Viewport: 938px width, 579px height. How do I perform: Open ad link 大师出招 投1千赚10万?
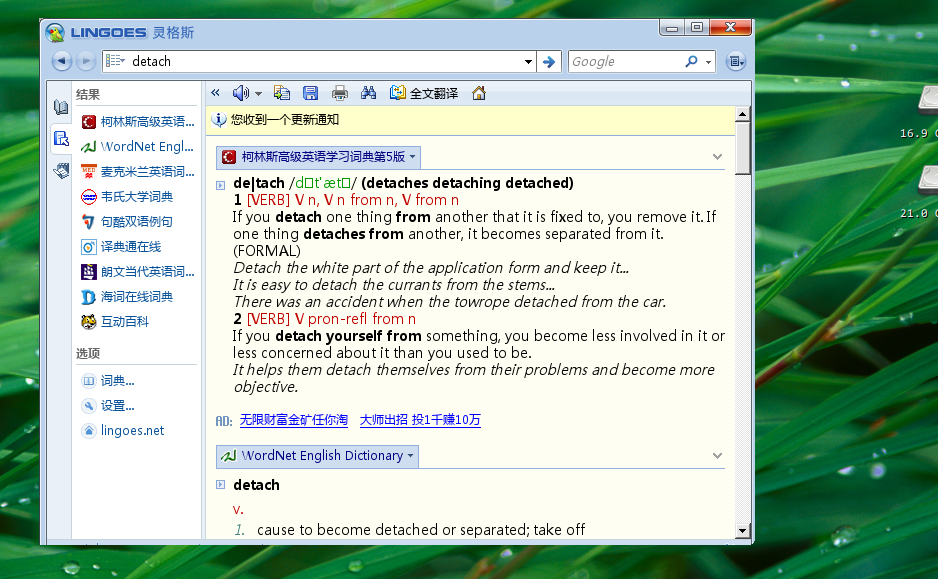click(420, 420)
